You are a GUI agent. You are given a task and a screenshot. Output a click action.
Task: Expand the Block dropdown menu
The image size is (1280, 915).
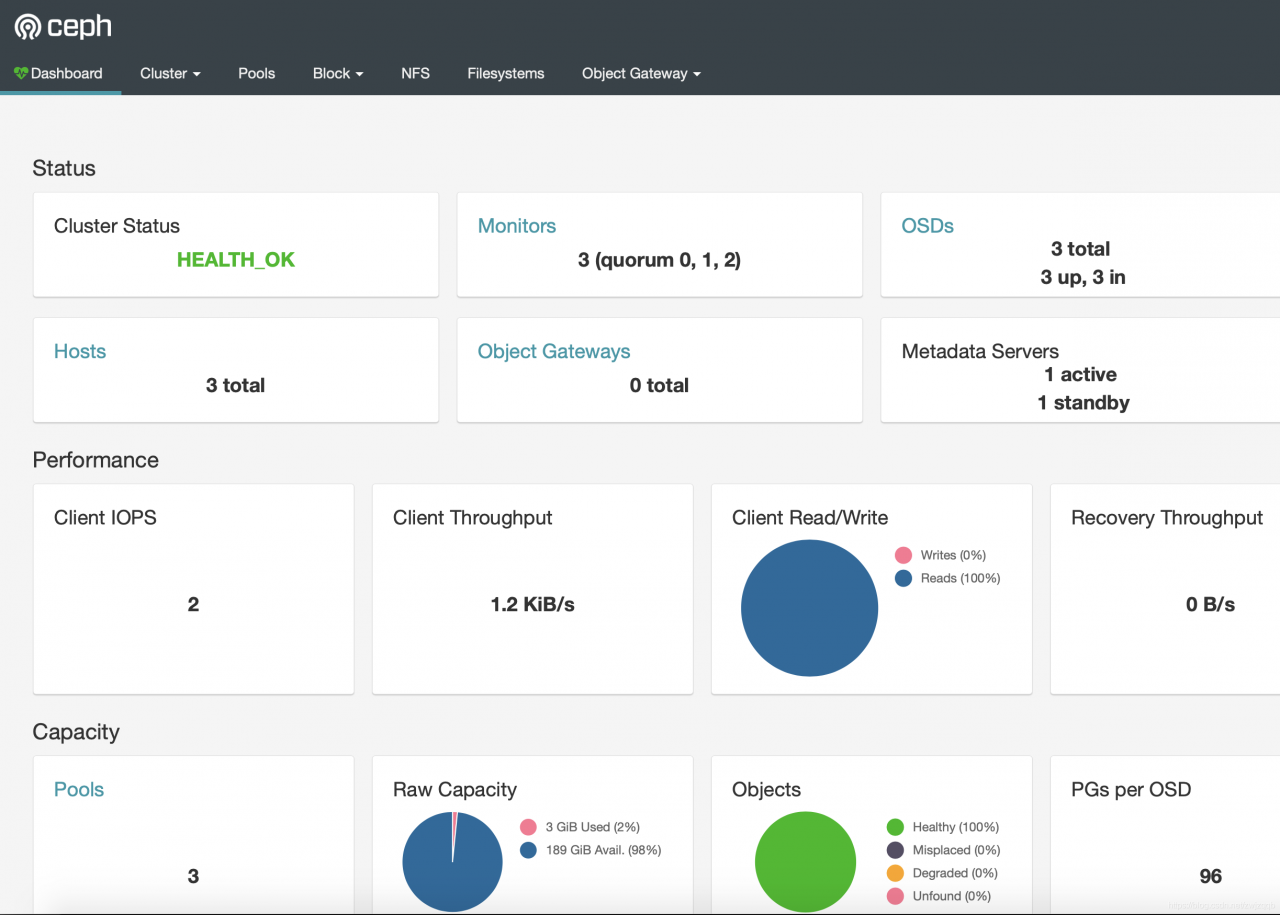(337, 73)
